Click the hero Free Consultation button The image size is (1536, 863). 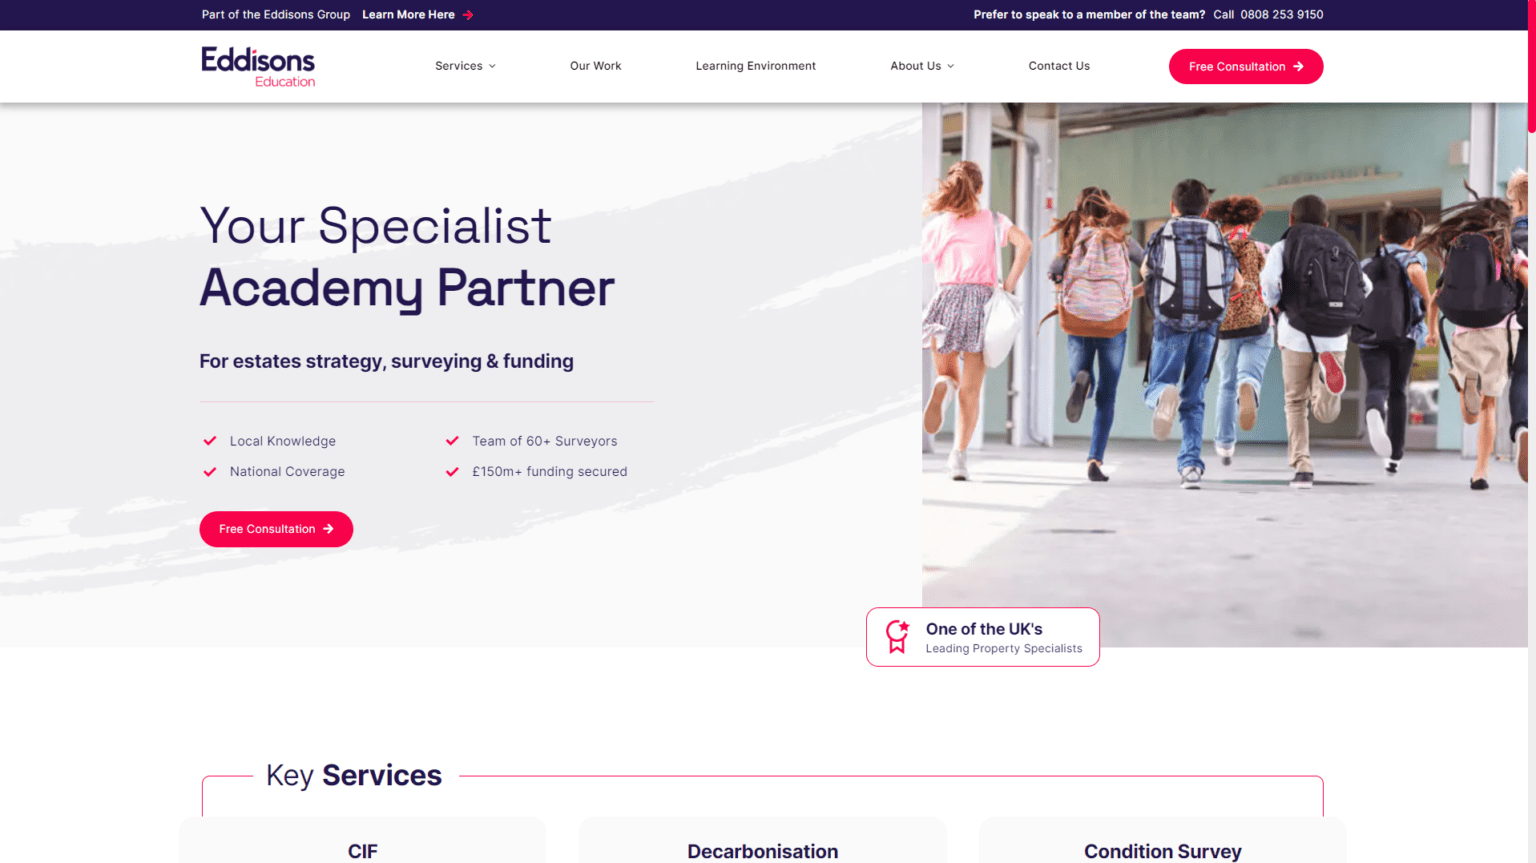(x=276, y=529)
